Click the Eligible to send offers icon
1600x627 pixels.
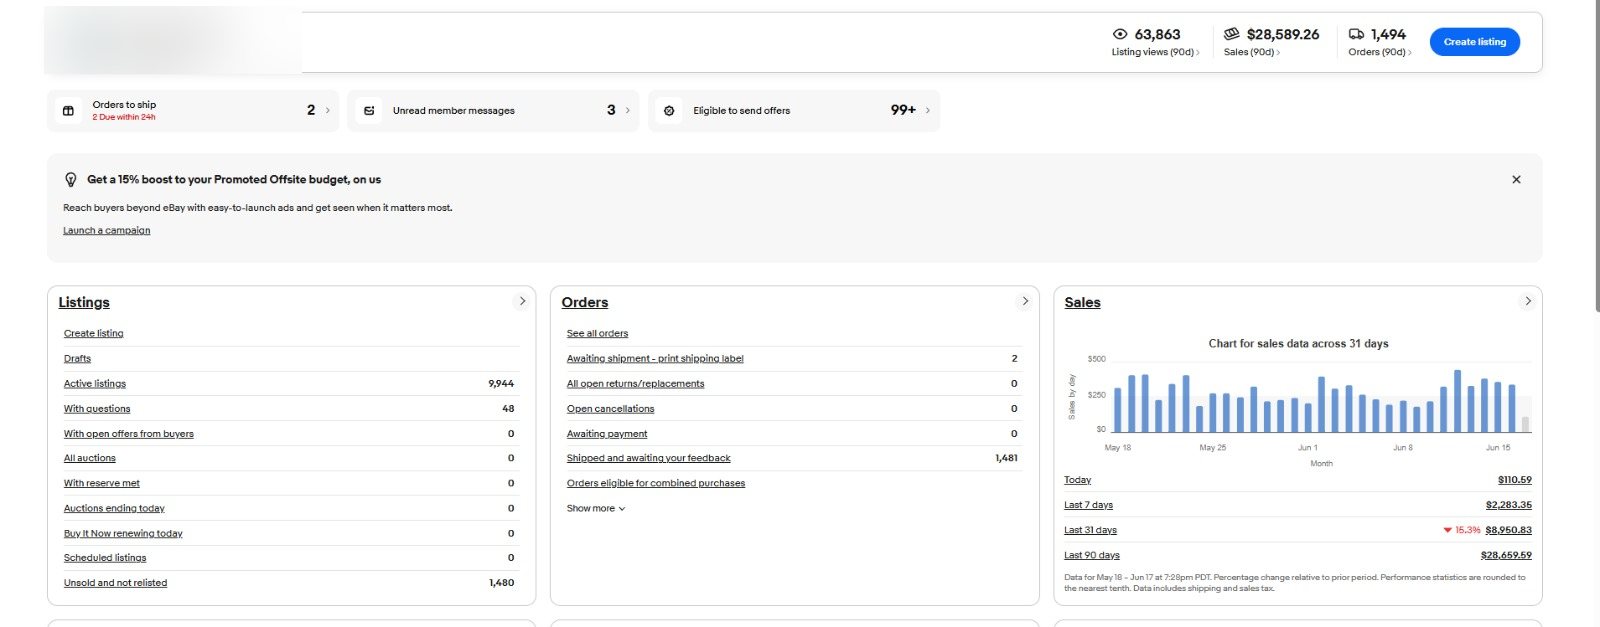(x=669, y=111)
